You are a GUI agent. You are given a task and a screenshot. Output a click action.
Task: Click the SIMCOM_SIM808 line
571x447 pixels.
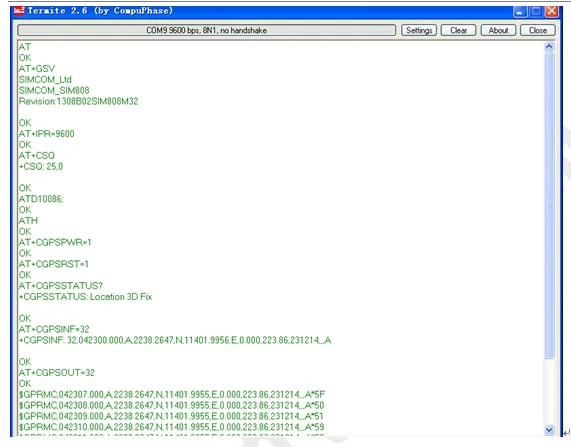point(54,90)
